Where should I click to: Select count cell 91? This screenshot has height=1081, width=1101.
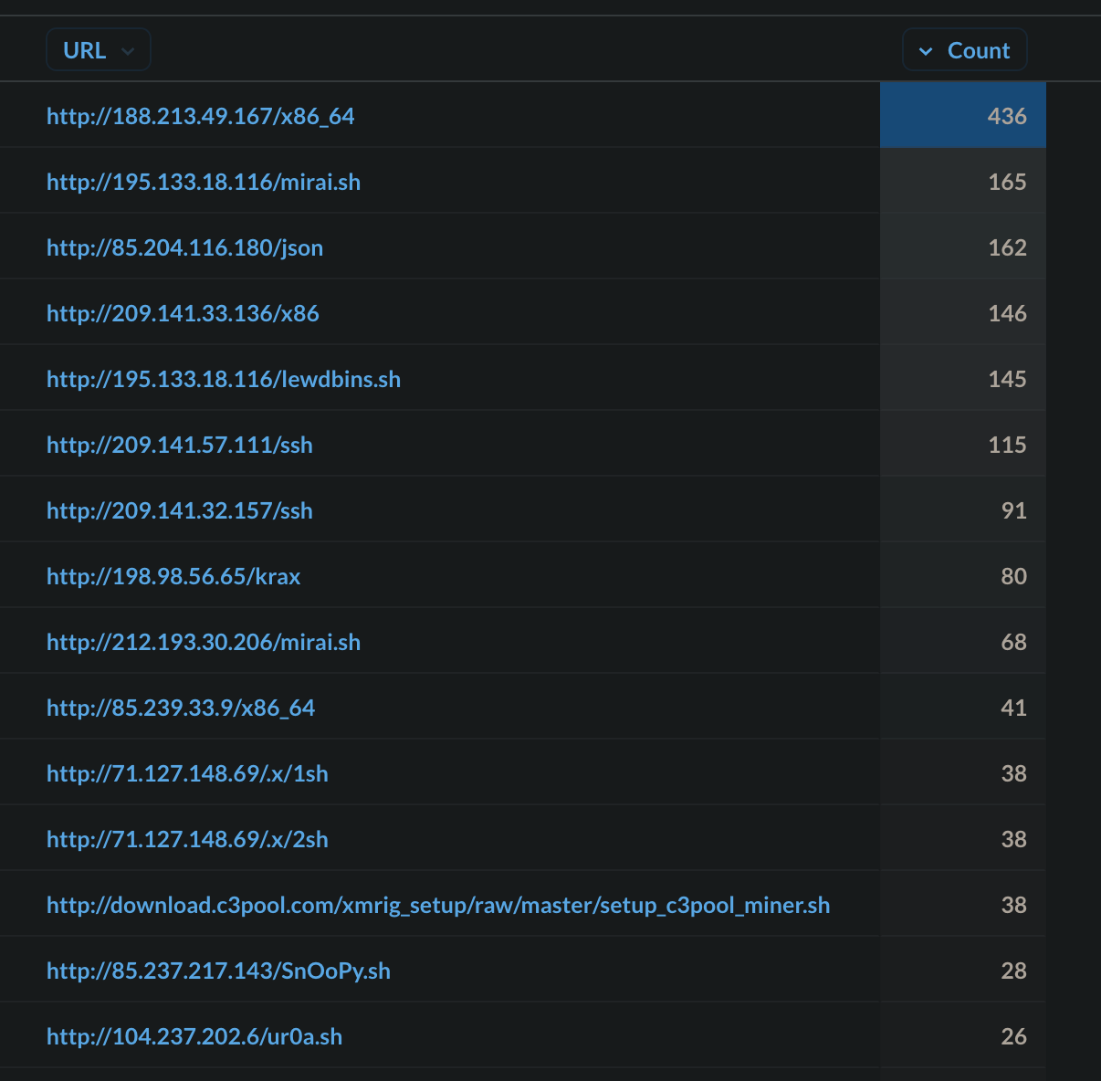pyautogui.click(x=963, y=510)
